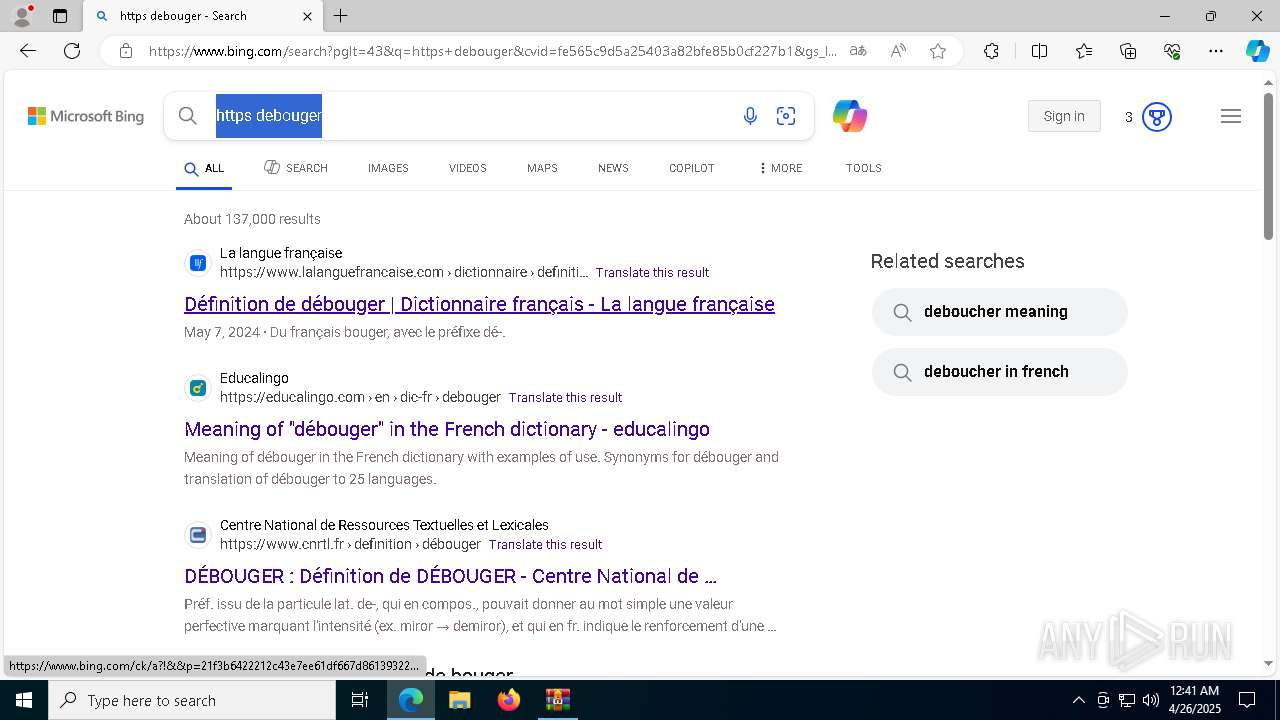Click the browser address bar URL
This screenshot has width=1280, height=720.
tap(493, 51)
